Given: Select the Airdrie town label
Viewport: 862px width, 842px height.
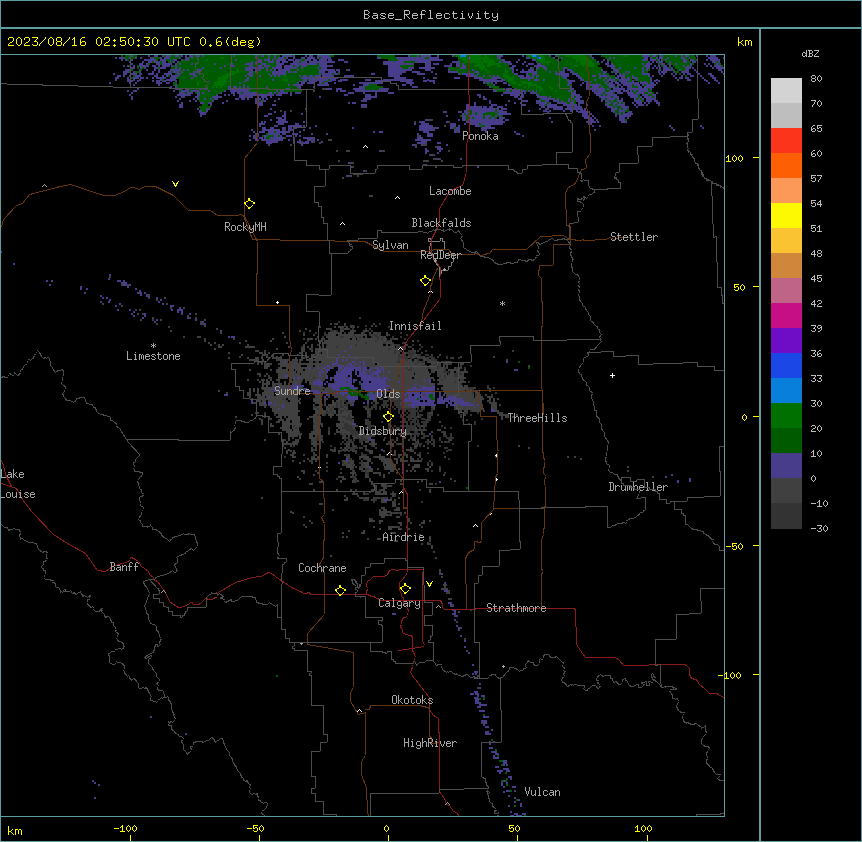Looking at the screenshot, I should pos(404,537).
